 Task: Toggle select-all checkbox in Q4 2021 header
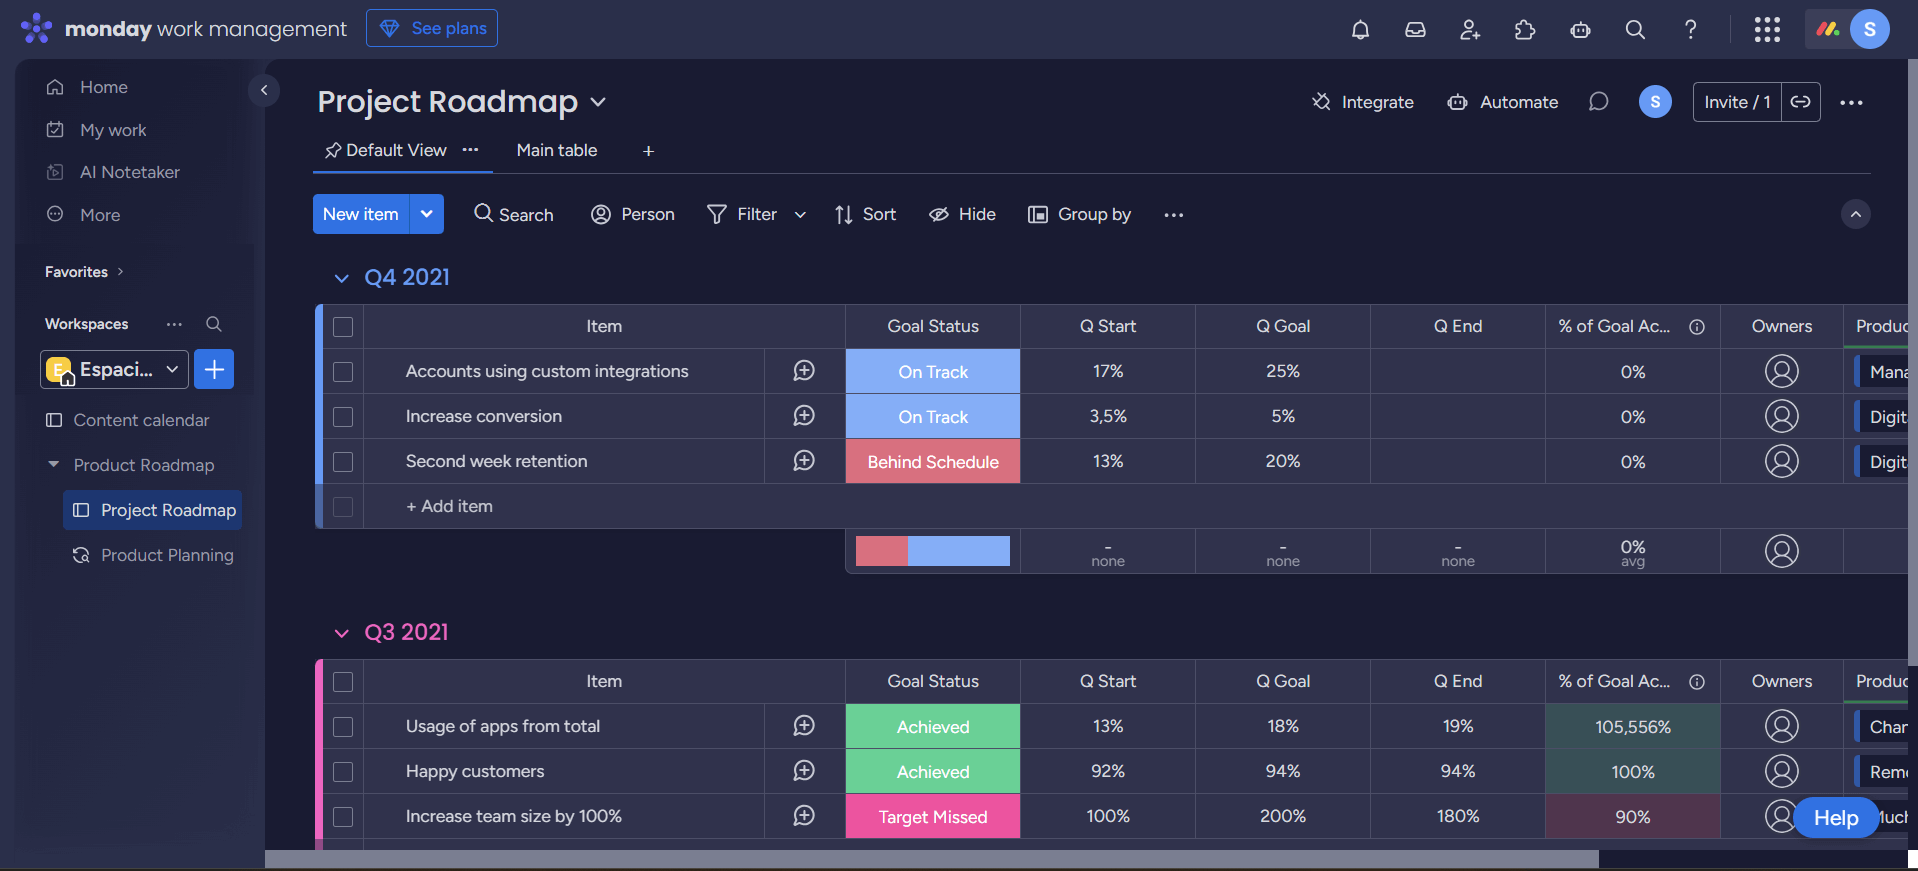click(343, 327)
